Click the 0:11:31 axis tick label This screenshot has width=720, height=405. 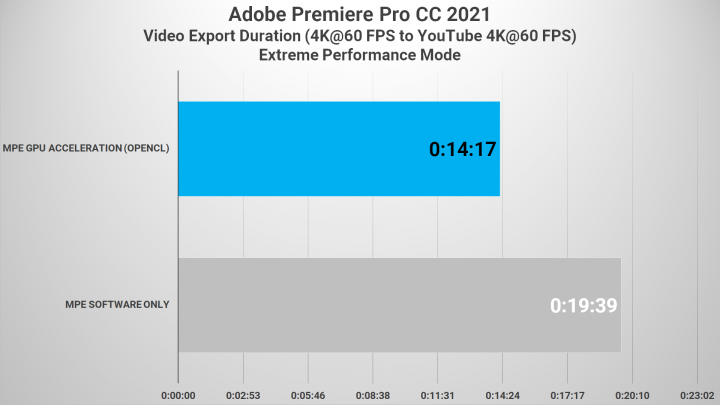click(438, 395)
